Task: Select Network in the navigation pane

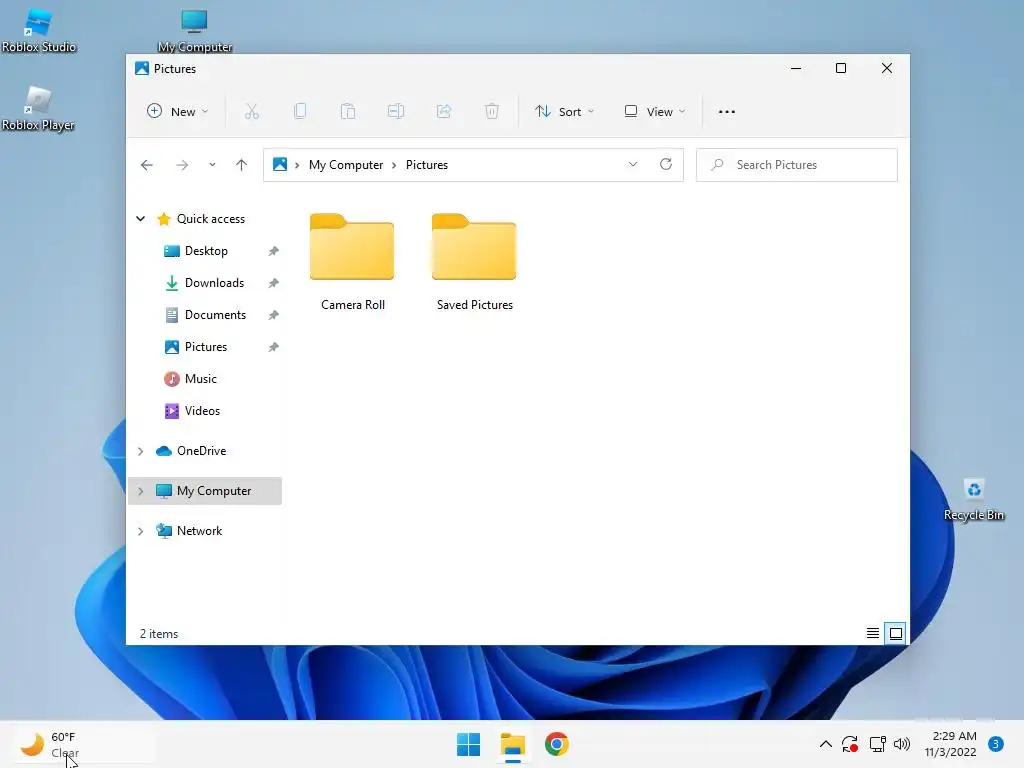Action: pos(199,531)
